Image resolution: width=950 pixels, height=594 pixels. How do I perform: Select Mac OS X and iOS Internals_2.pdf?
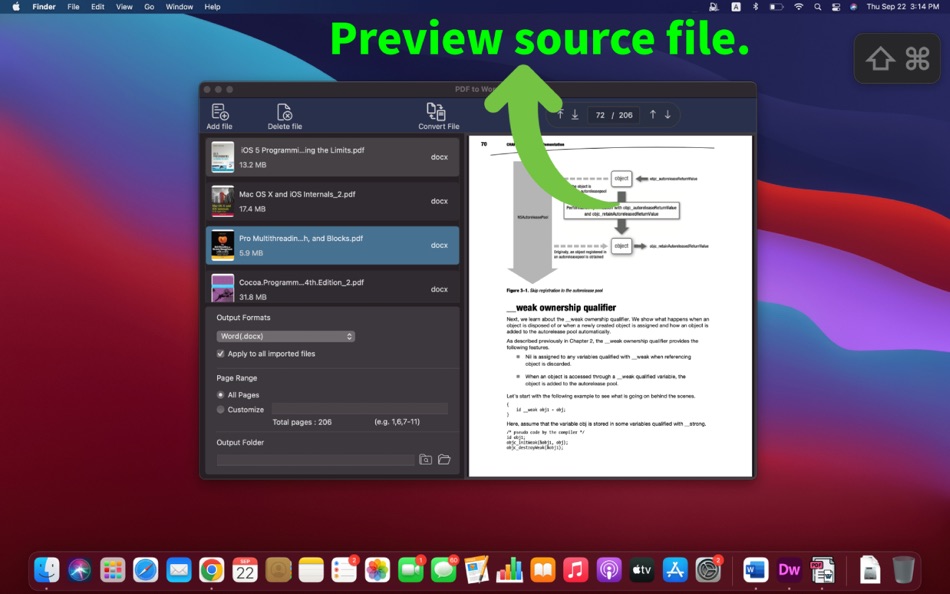tap(333, 201)
